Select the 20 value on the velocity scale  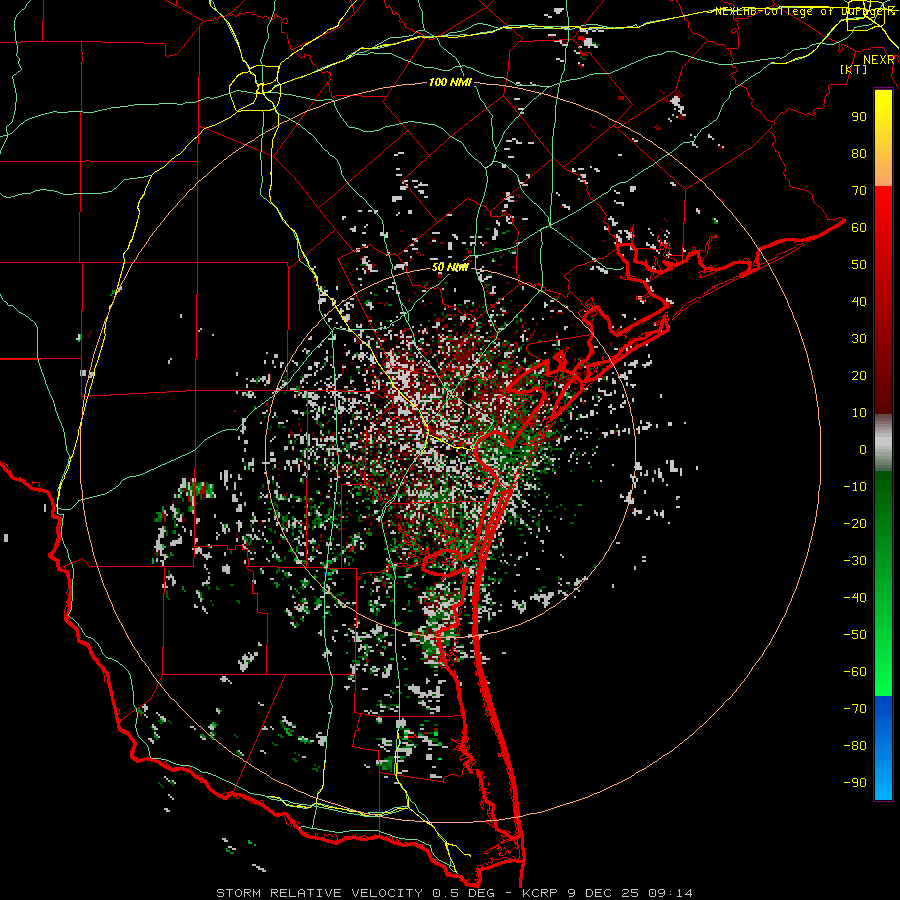point(859,375)
